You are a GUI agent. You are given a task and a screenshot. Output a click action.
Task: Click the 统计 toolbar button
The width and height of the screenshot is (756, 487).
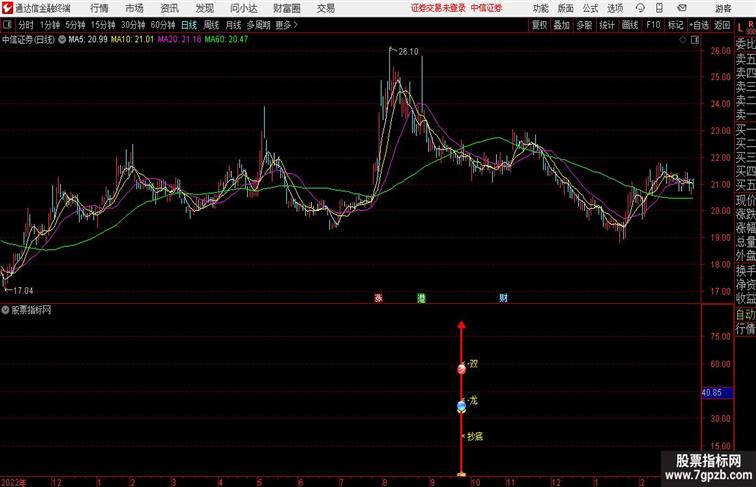click(607, 25)
